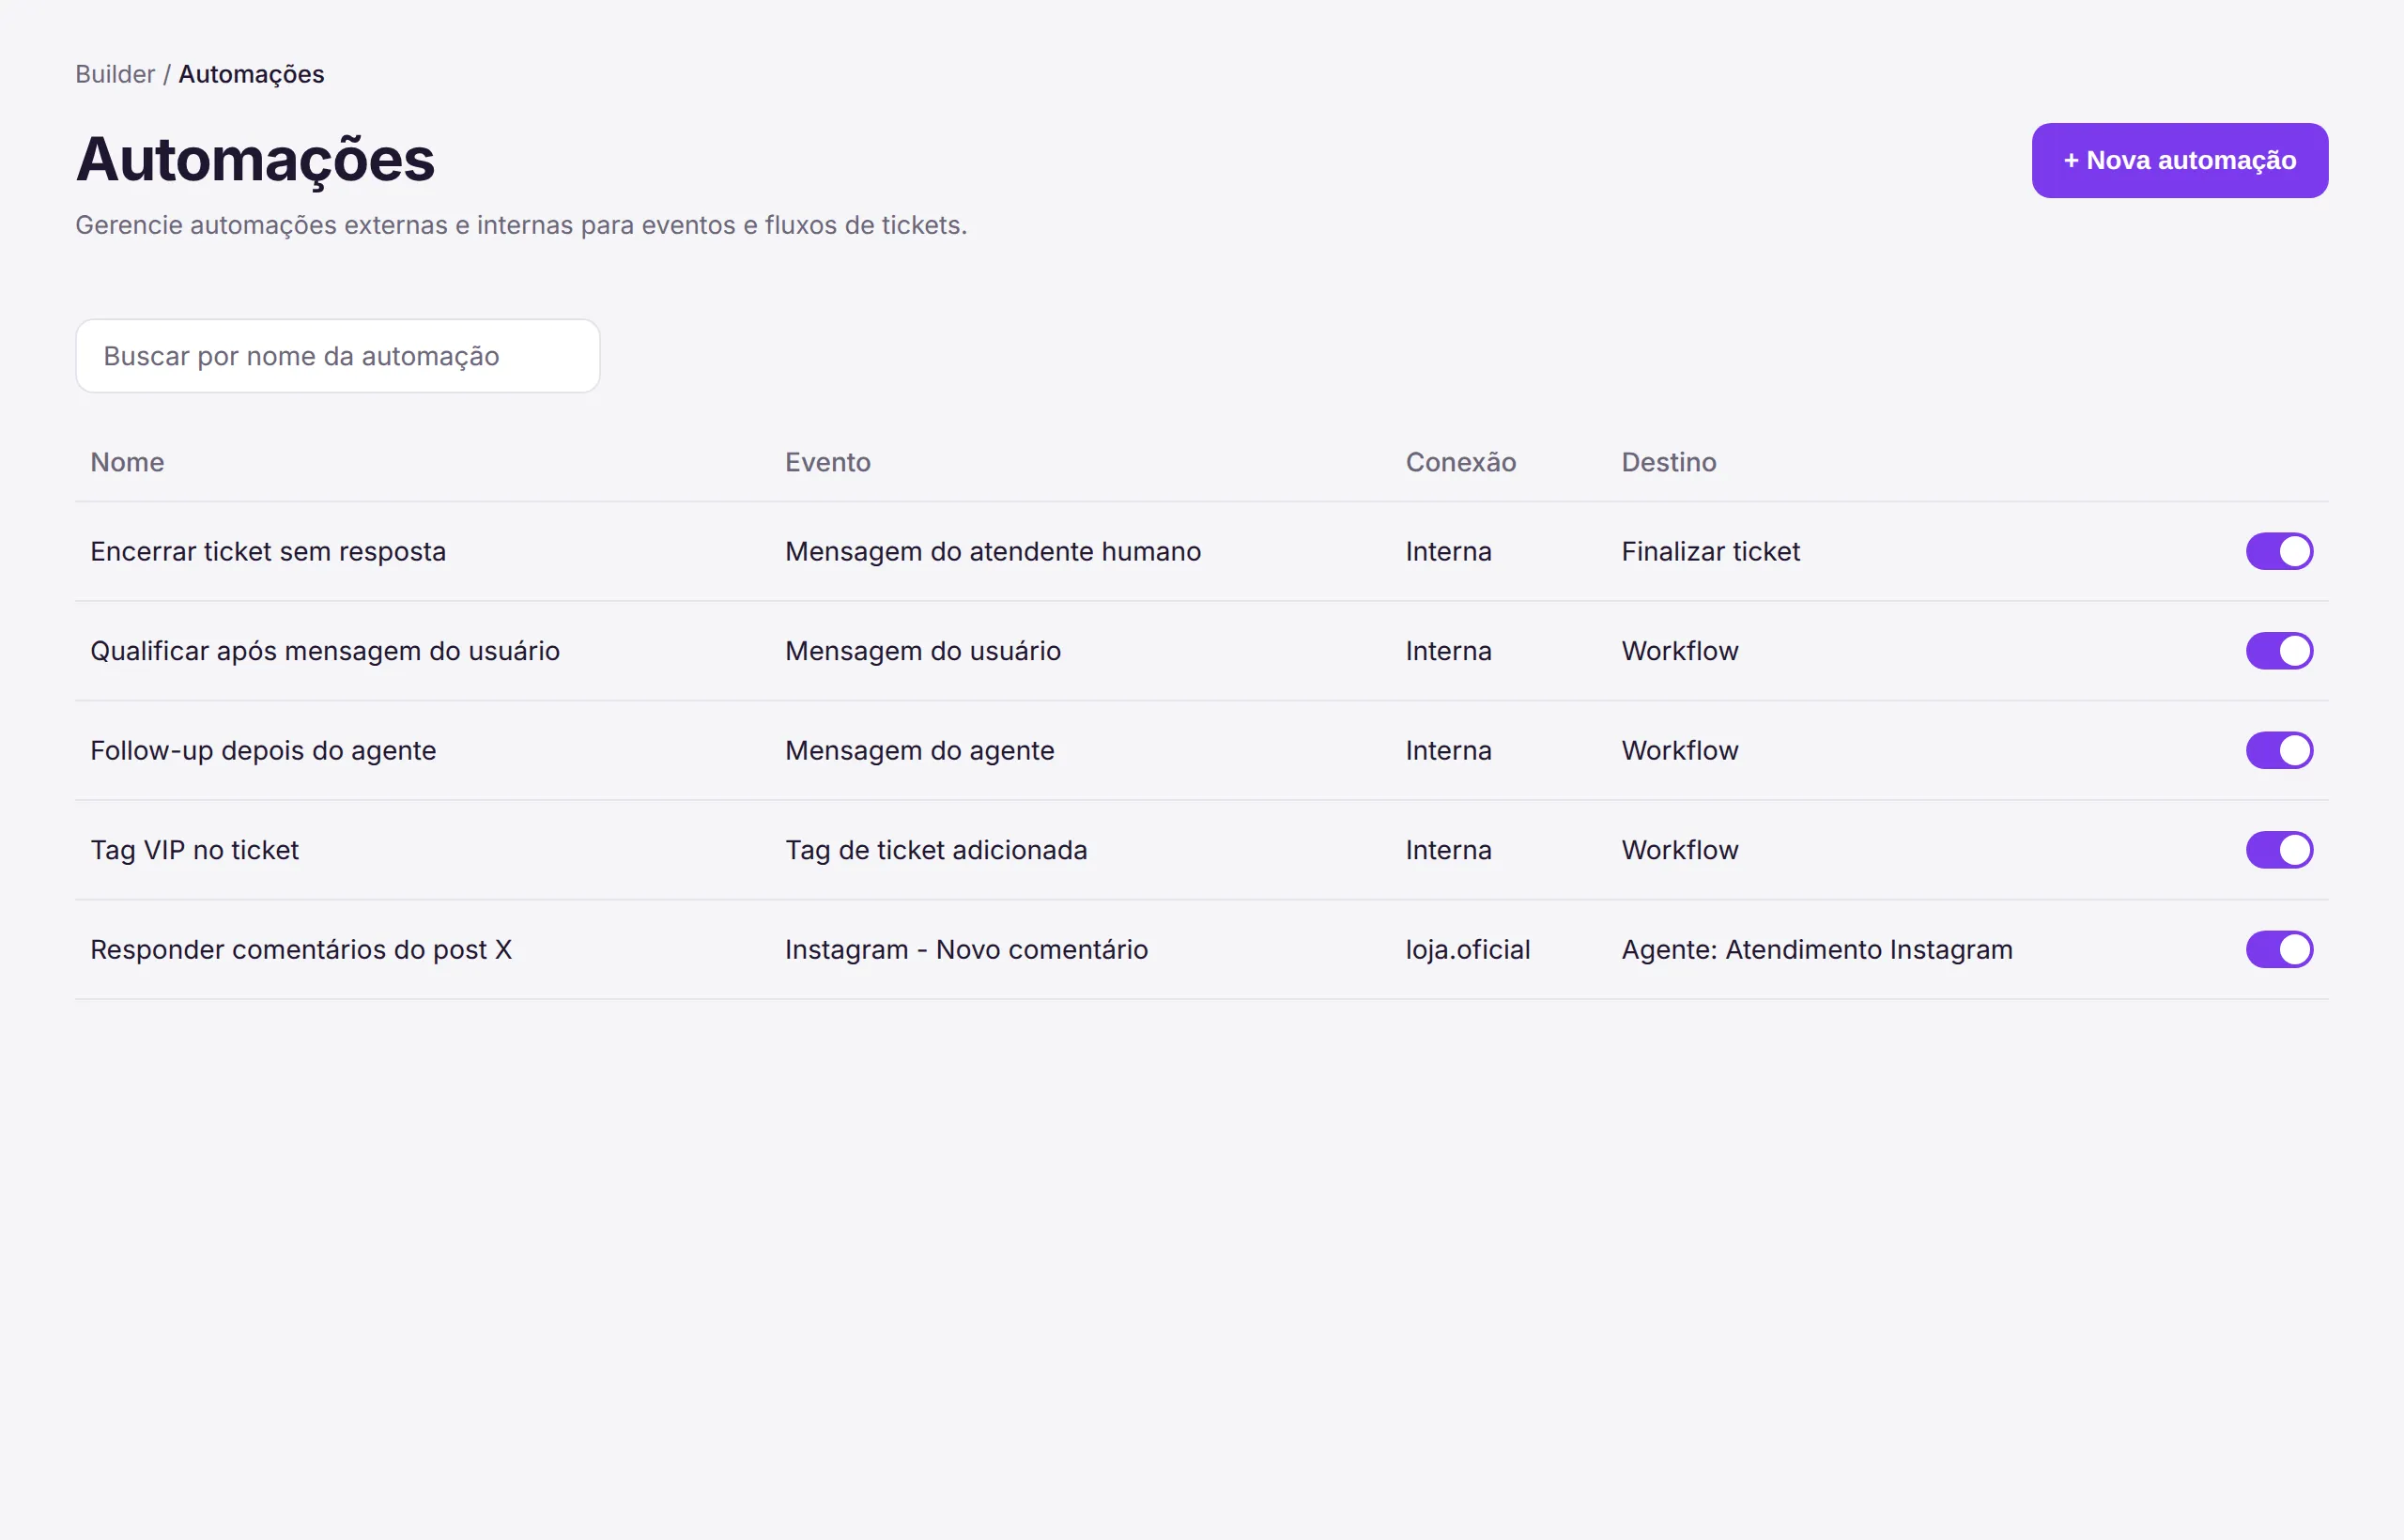Click the large 'Automações' page heading
The height and width of the screenshot is (1540, 2404).
coord(256,160)
